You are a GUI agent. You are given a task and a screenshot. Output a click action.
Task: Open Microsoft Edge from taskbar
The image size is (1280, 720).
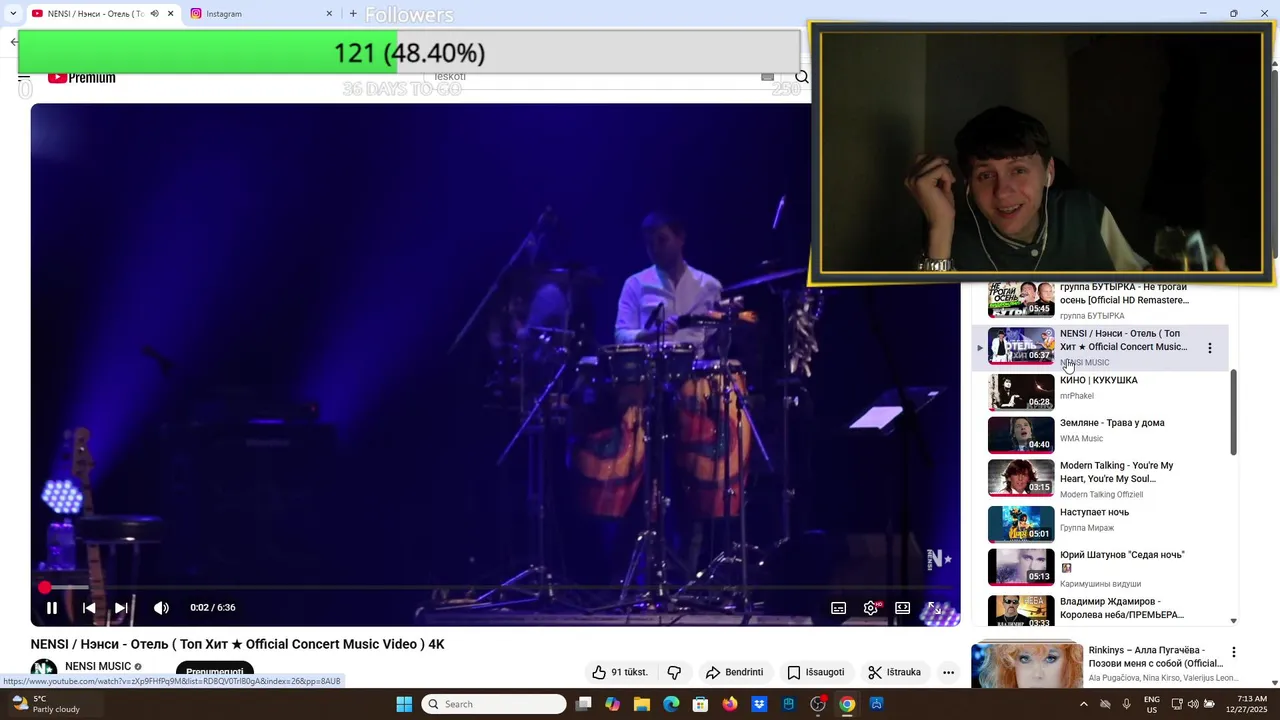coord(671,704)
